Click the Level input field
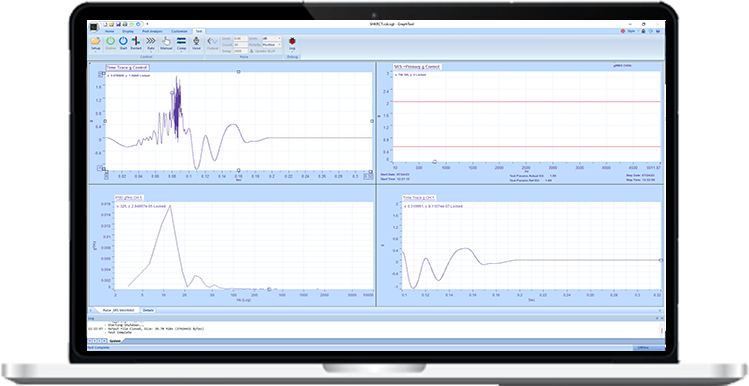The height and width of the screenshot is (386, 749). point(241,38)
